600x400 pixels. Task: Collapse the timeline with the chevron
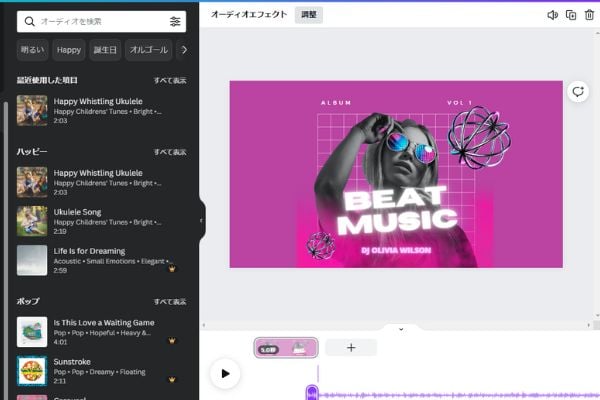(x=401, y=329)
